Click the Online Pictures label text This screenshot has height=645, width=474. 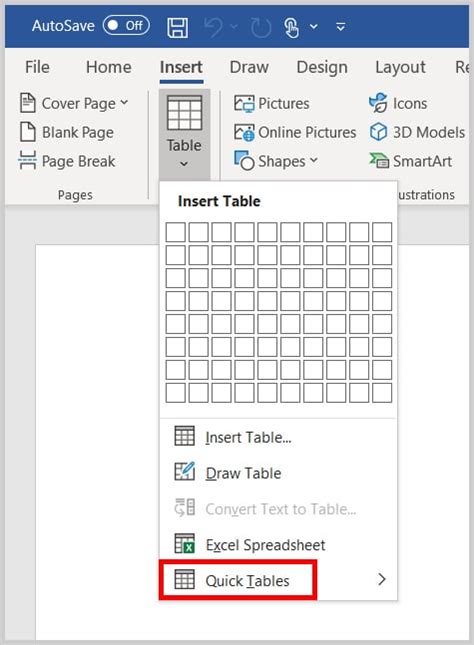(x=307, y=132)
